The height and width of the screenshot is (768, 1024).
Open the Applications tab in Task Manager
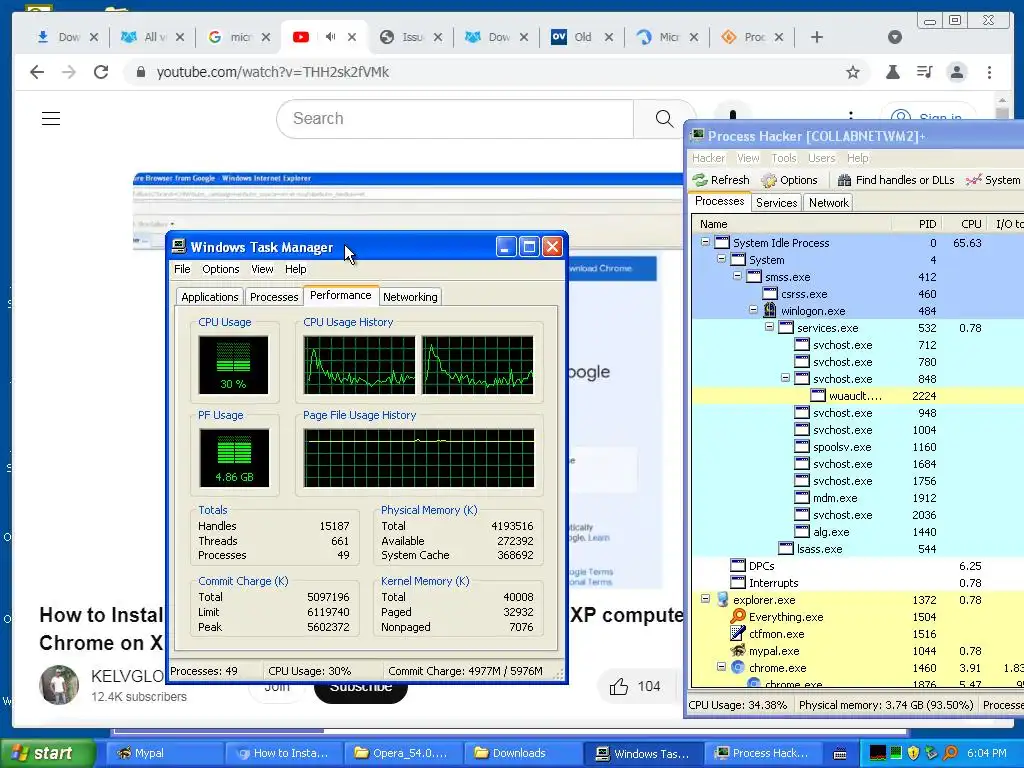coord(210,297)
